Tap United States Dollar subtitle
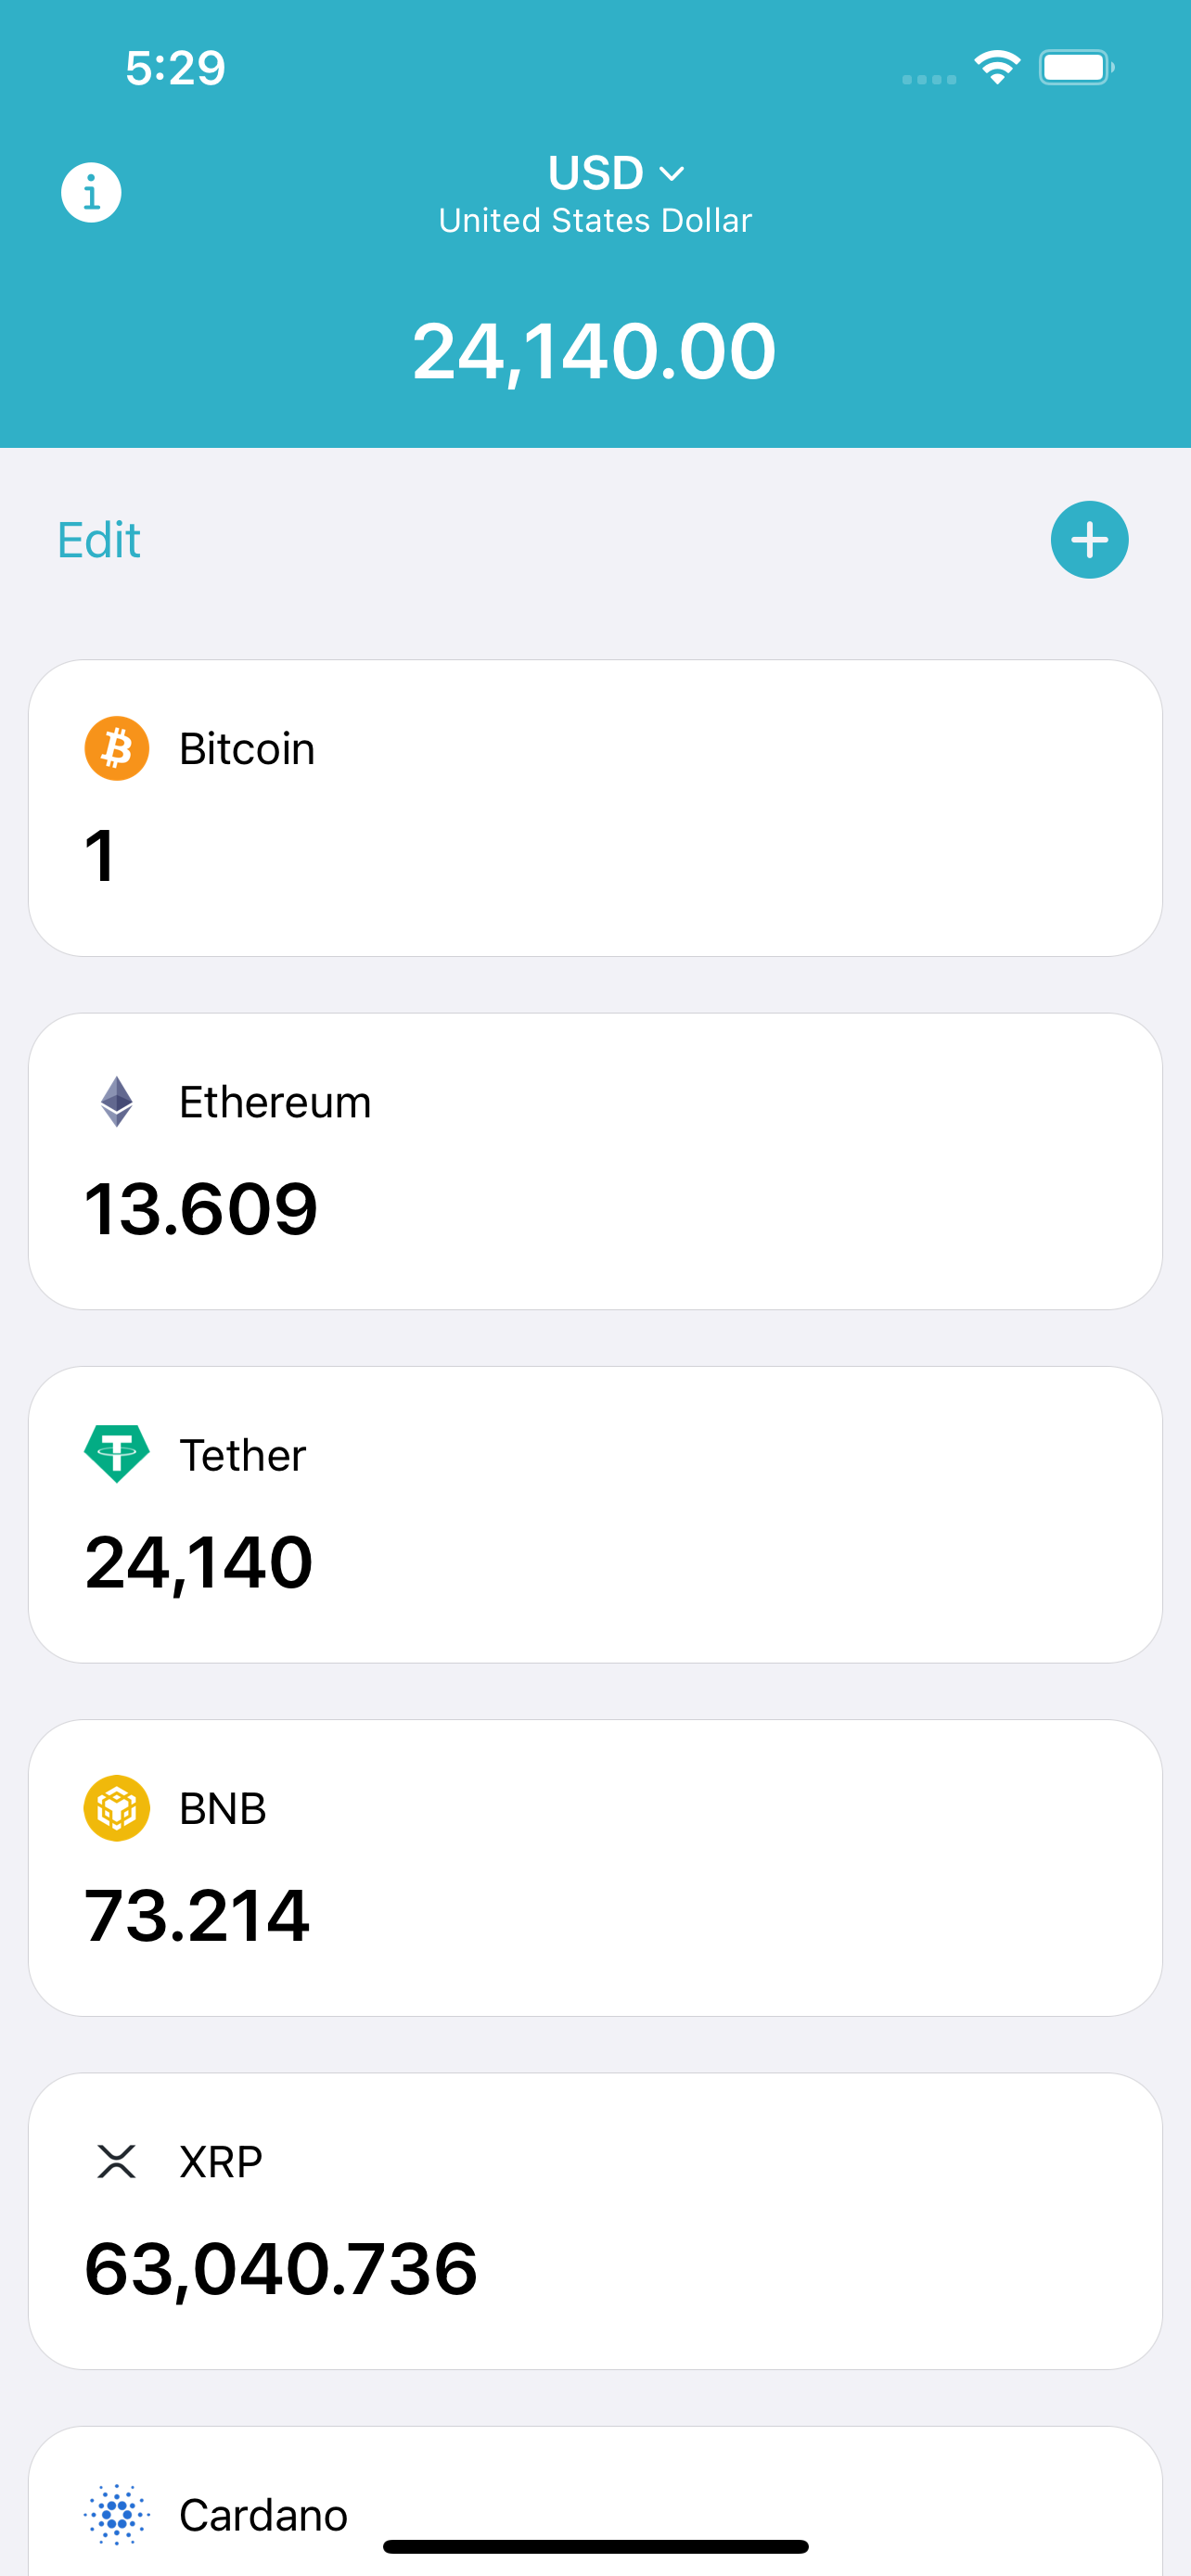 pyautogui.click(x=595, y=221)
